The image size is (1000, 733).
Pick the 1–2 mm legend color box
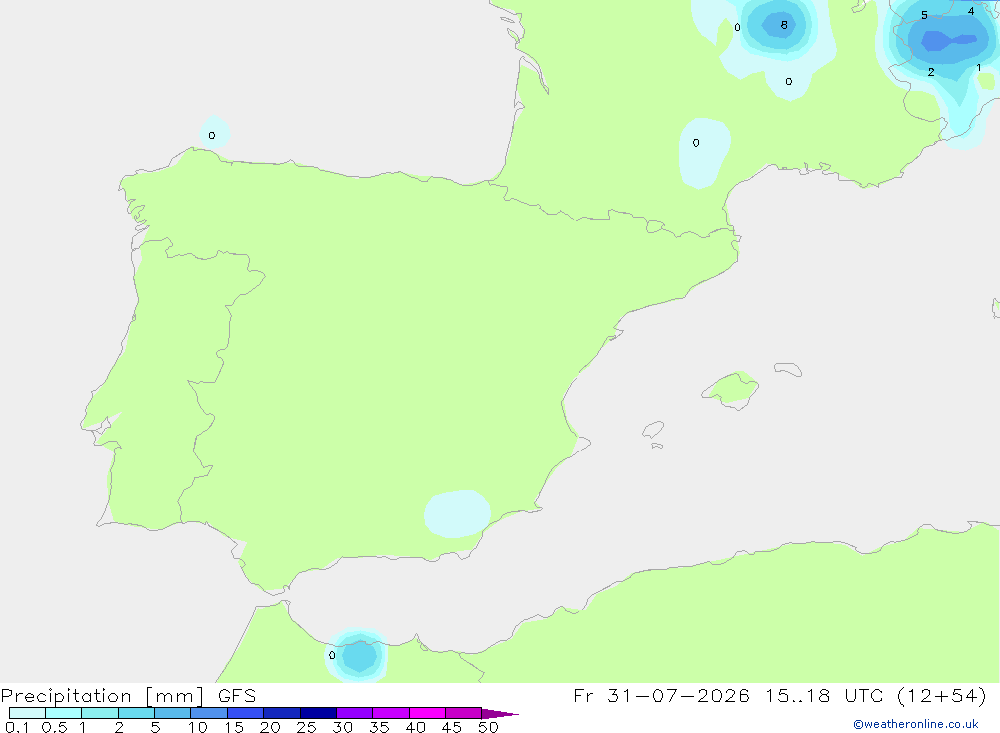100,713
